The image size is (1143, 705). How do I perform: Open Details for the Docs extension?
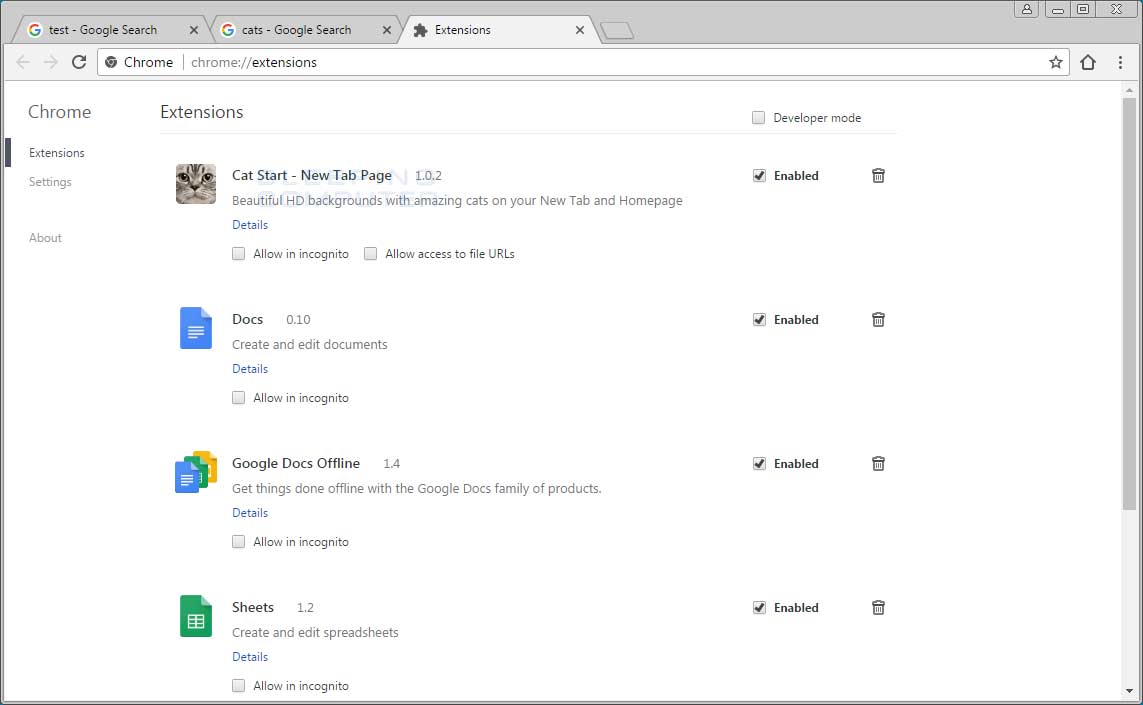pyautogui.click(x=250, y=369)
